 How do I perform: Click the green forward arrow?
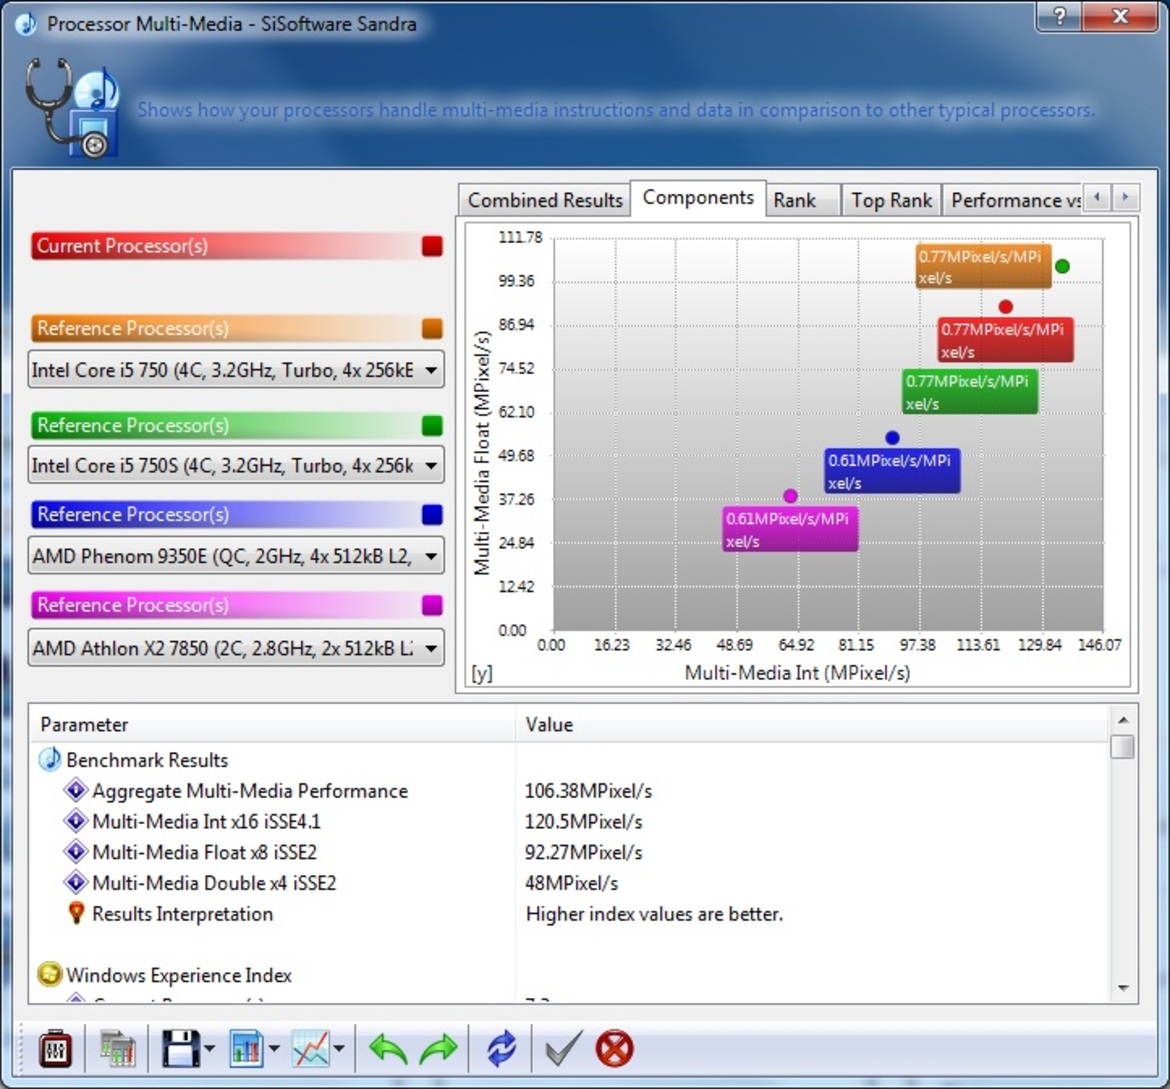click(438, 1049)
